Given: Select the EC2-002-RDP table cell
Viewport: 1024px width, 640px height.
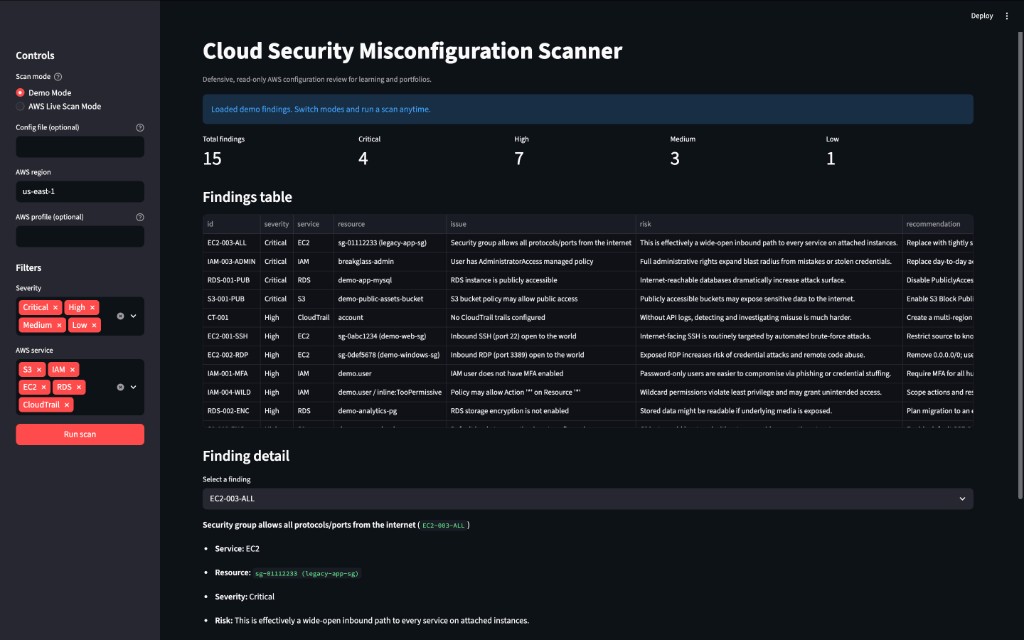Looking at the screenshot, I should coord(231,355).
